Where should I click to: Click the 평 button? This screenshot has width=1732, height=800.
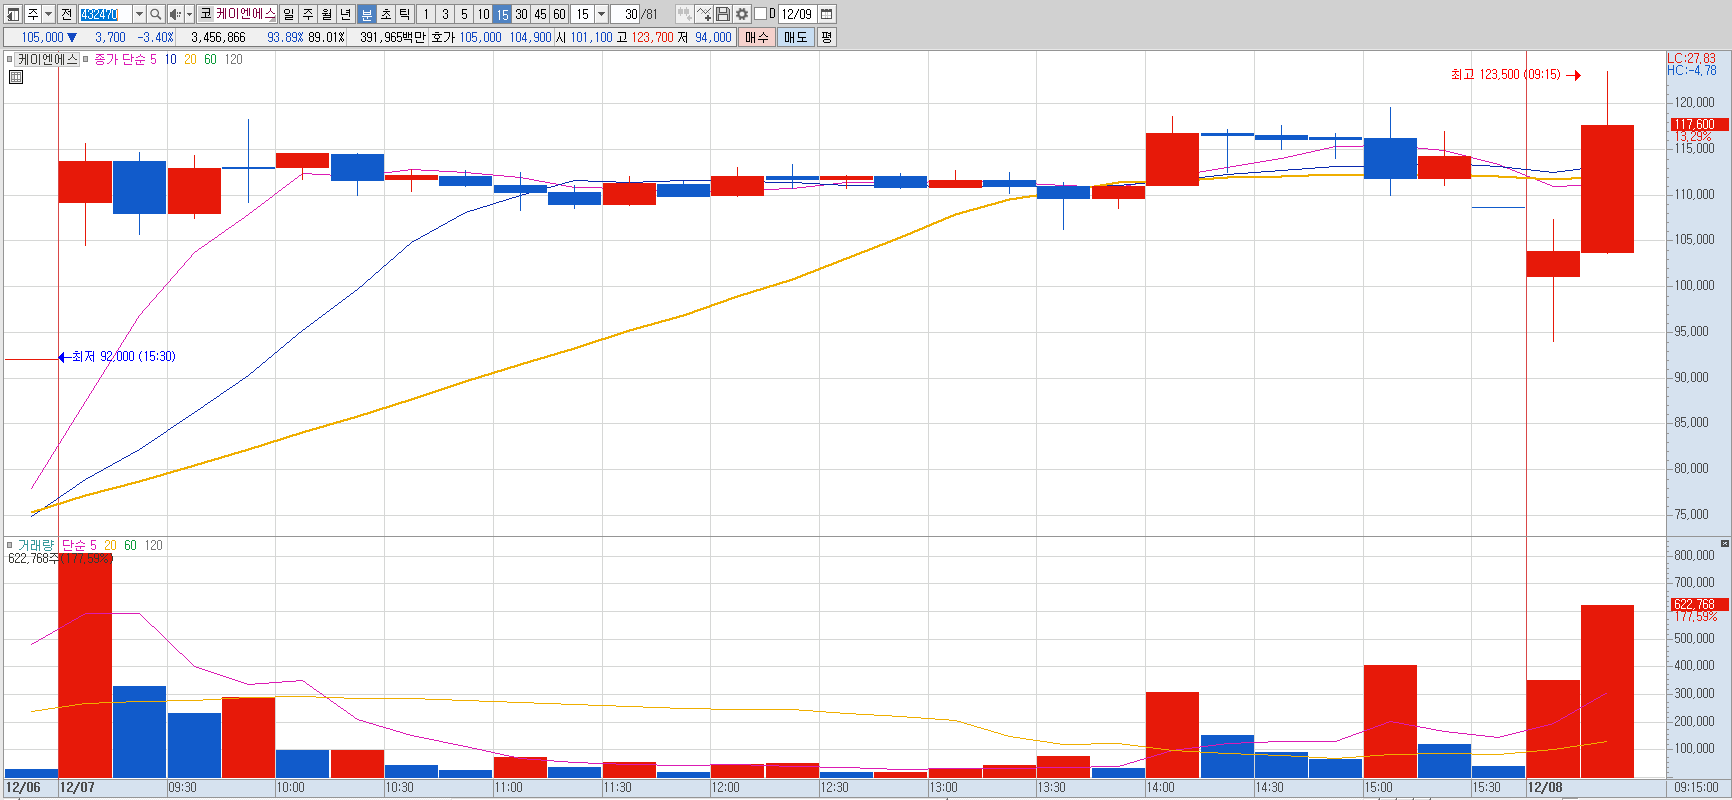826,37
